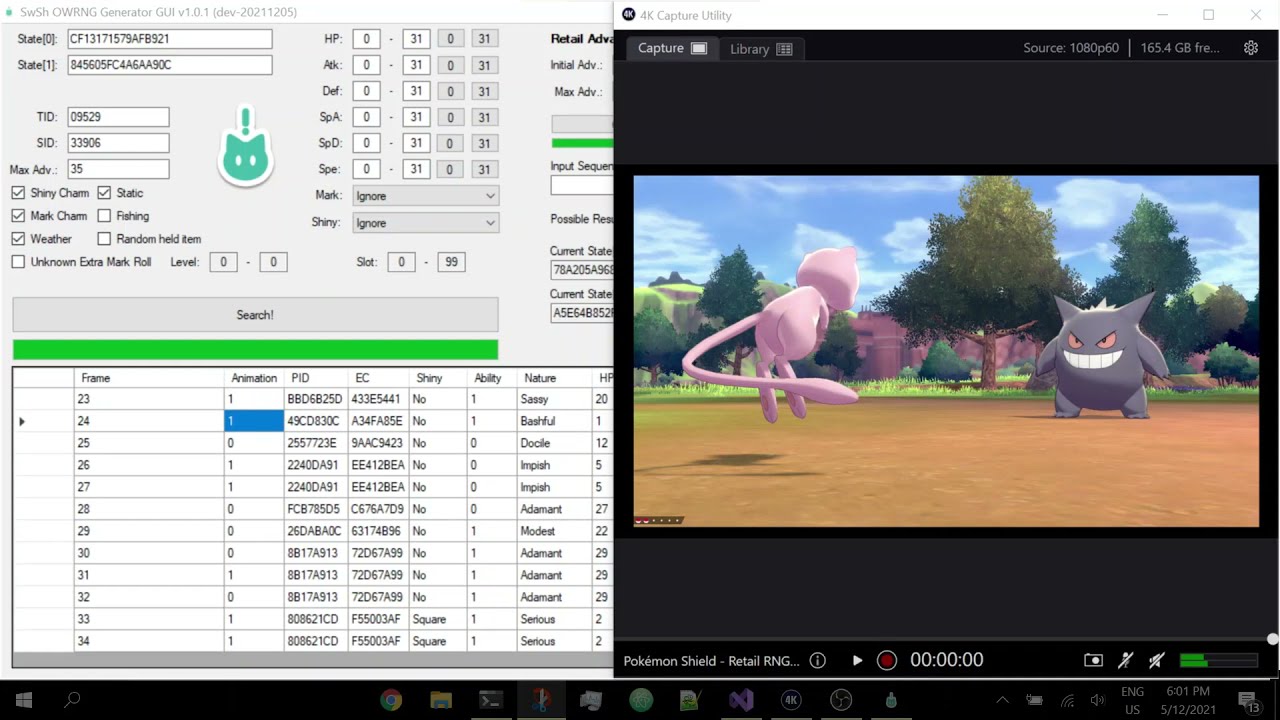Start playback with the play icon
The image size is (1280, 720).
[x=857, y=660]
